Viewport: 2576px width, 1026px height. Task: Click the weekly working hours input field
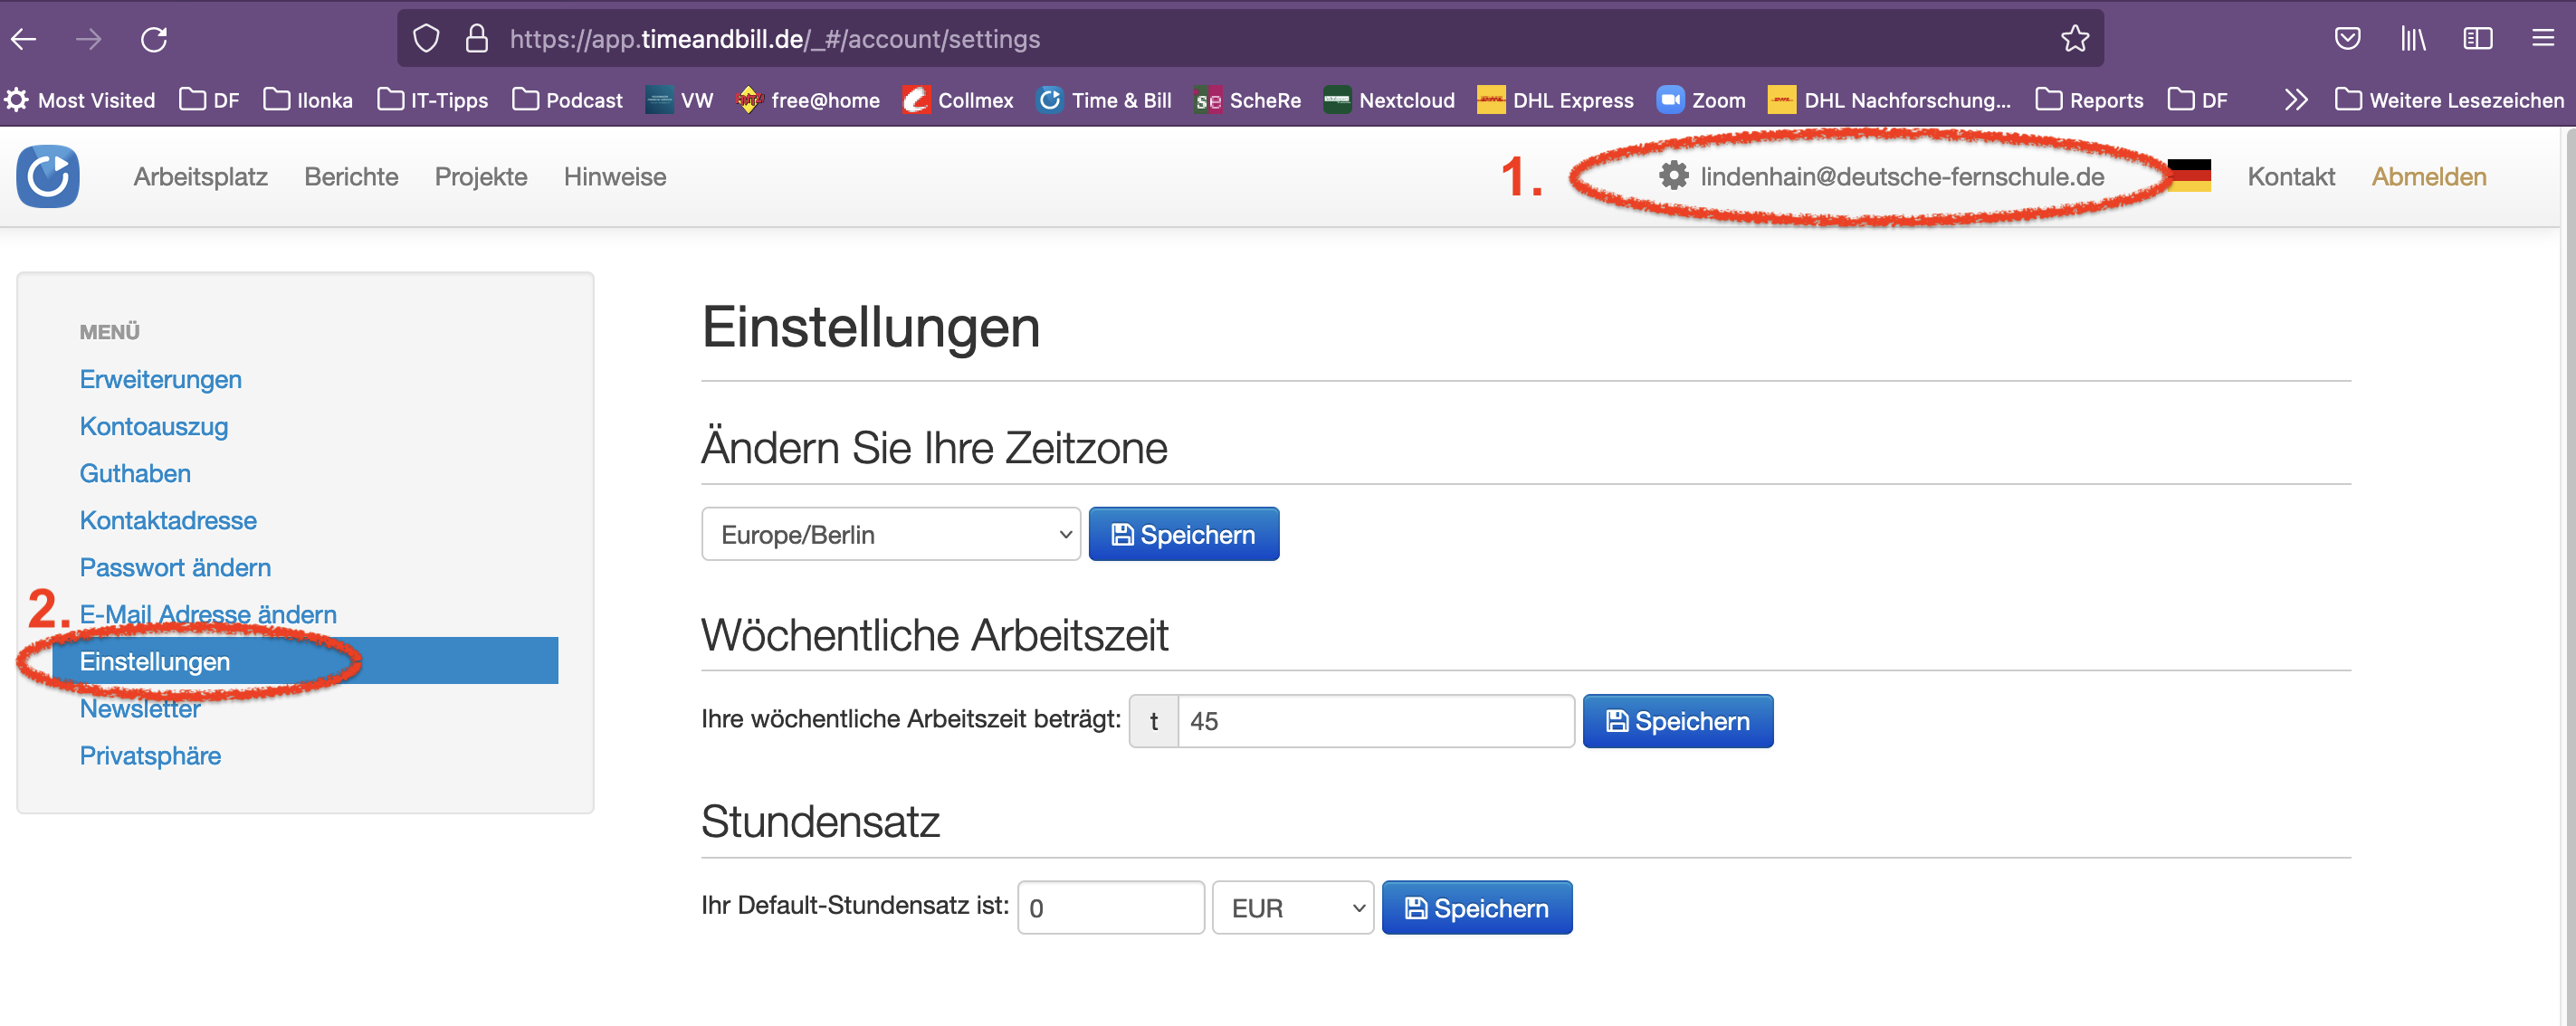click(x=1375, y=721)
